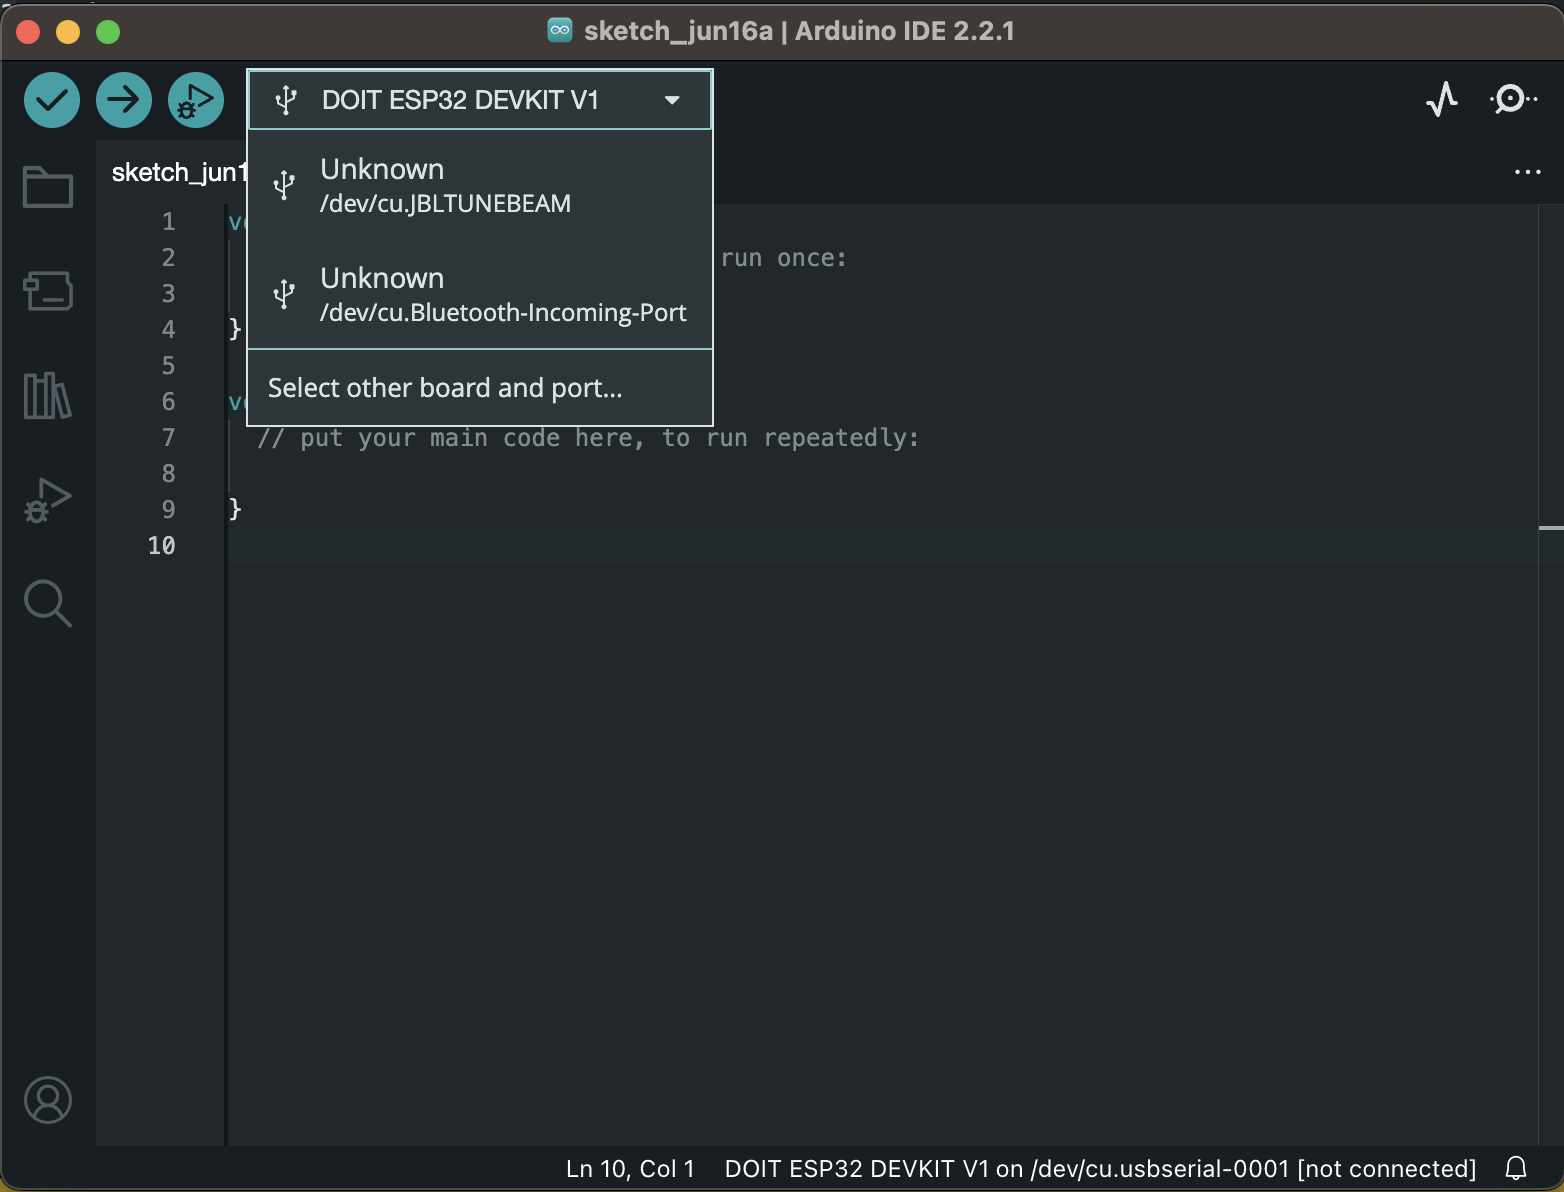The height and width of the screenshot is (1192, 1564).
Task: Click the closing brace on line 9
Action: (235, 509)
